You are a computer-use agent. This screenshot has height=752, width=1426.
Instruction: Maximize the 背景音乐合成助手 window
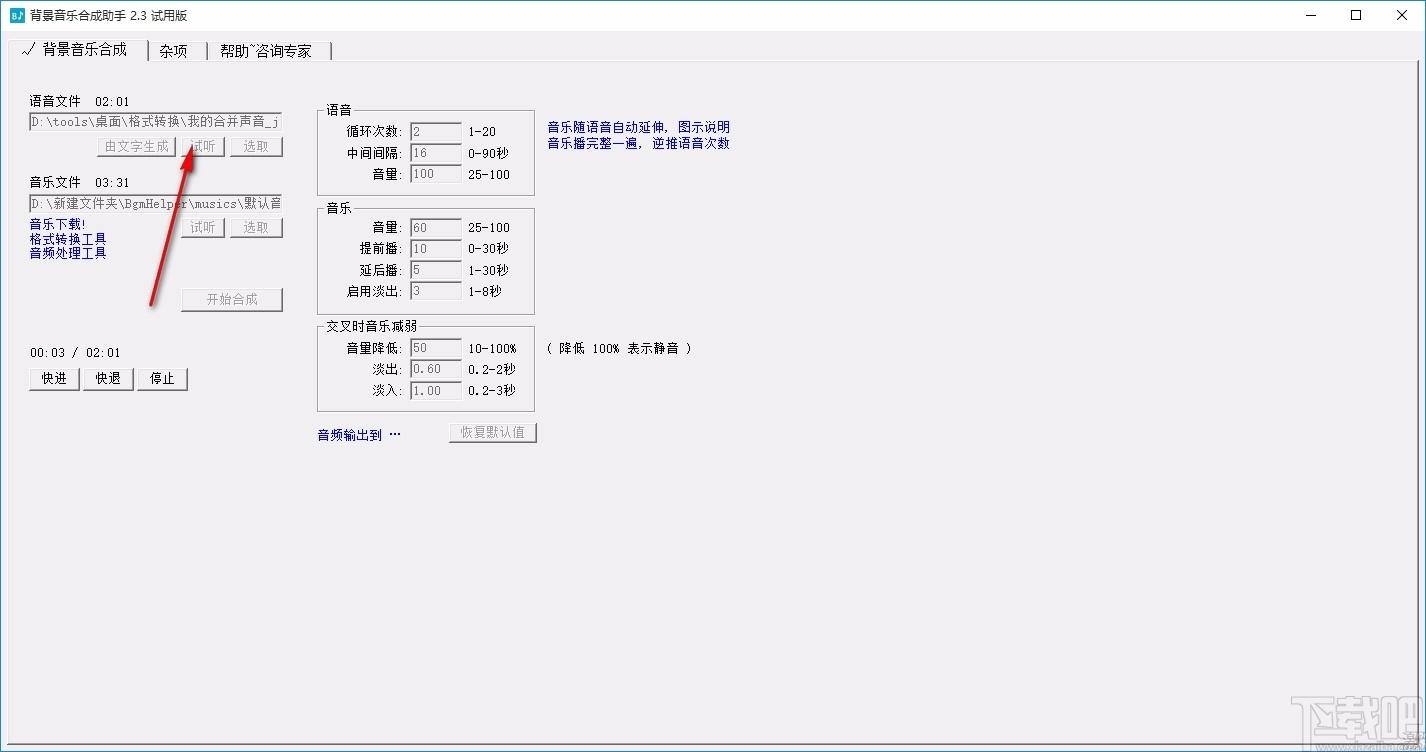click(1356, 15)
